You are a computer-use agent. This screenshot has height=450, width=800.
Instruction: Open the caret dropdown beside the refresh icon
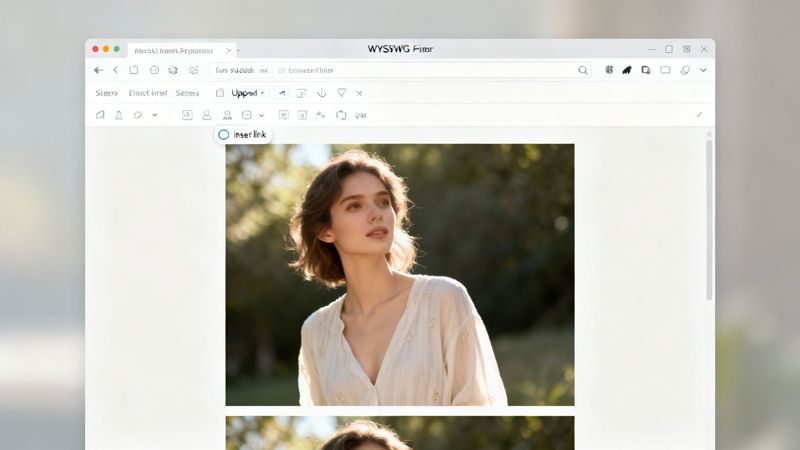[155, 115]
